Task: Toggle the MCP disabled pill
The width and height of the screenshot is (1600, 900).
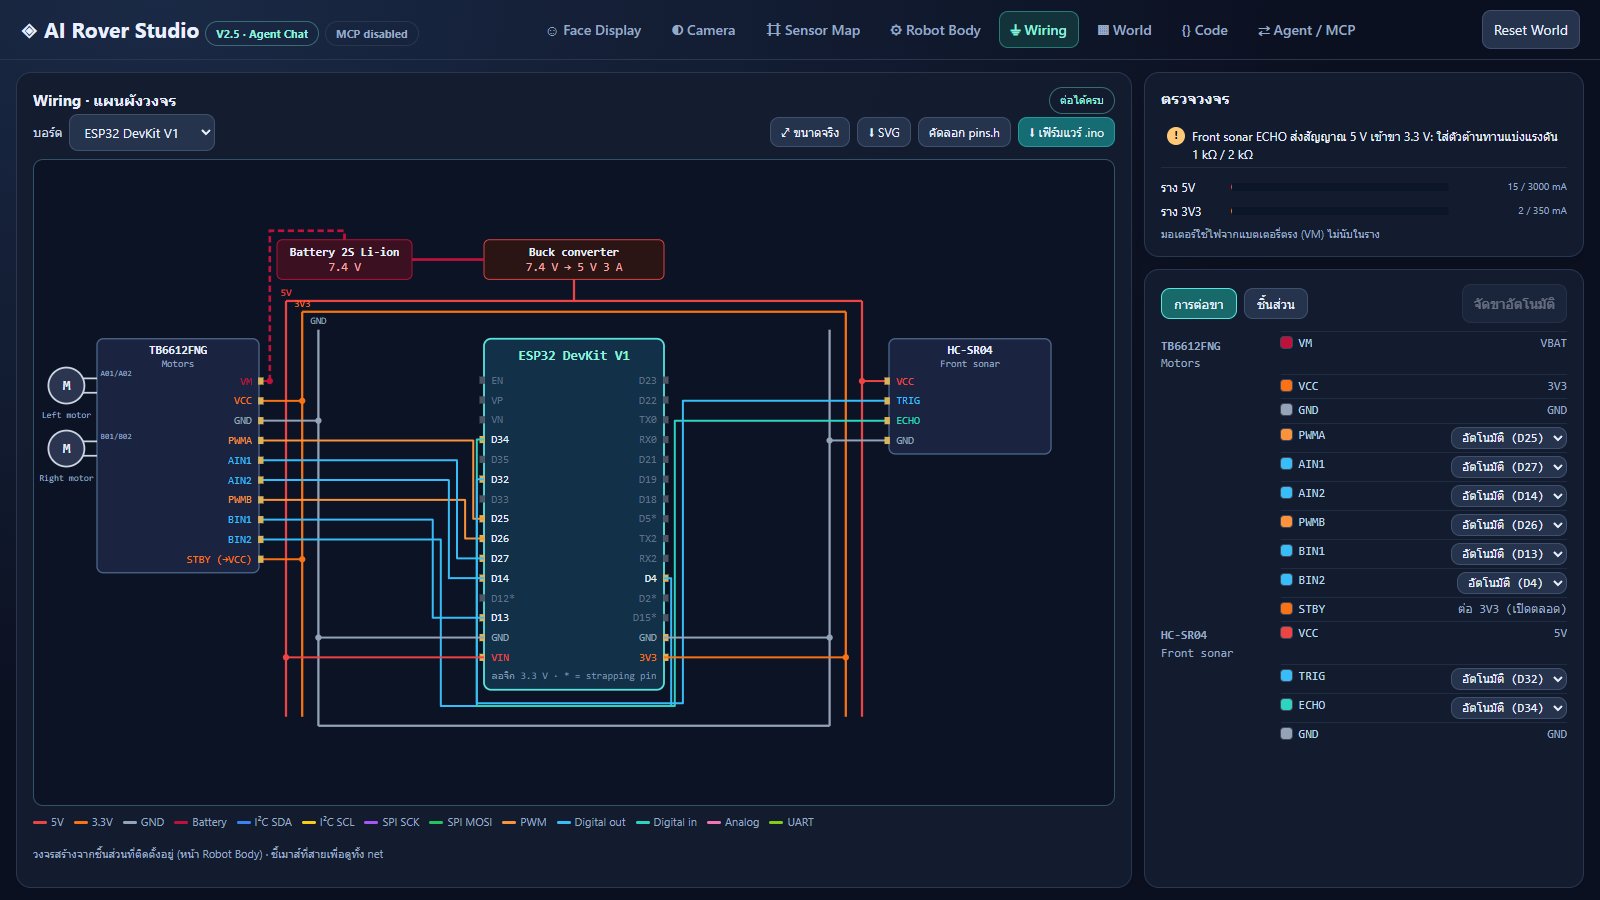Action: [x=372, y=34]
